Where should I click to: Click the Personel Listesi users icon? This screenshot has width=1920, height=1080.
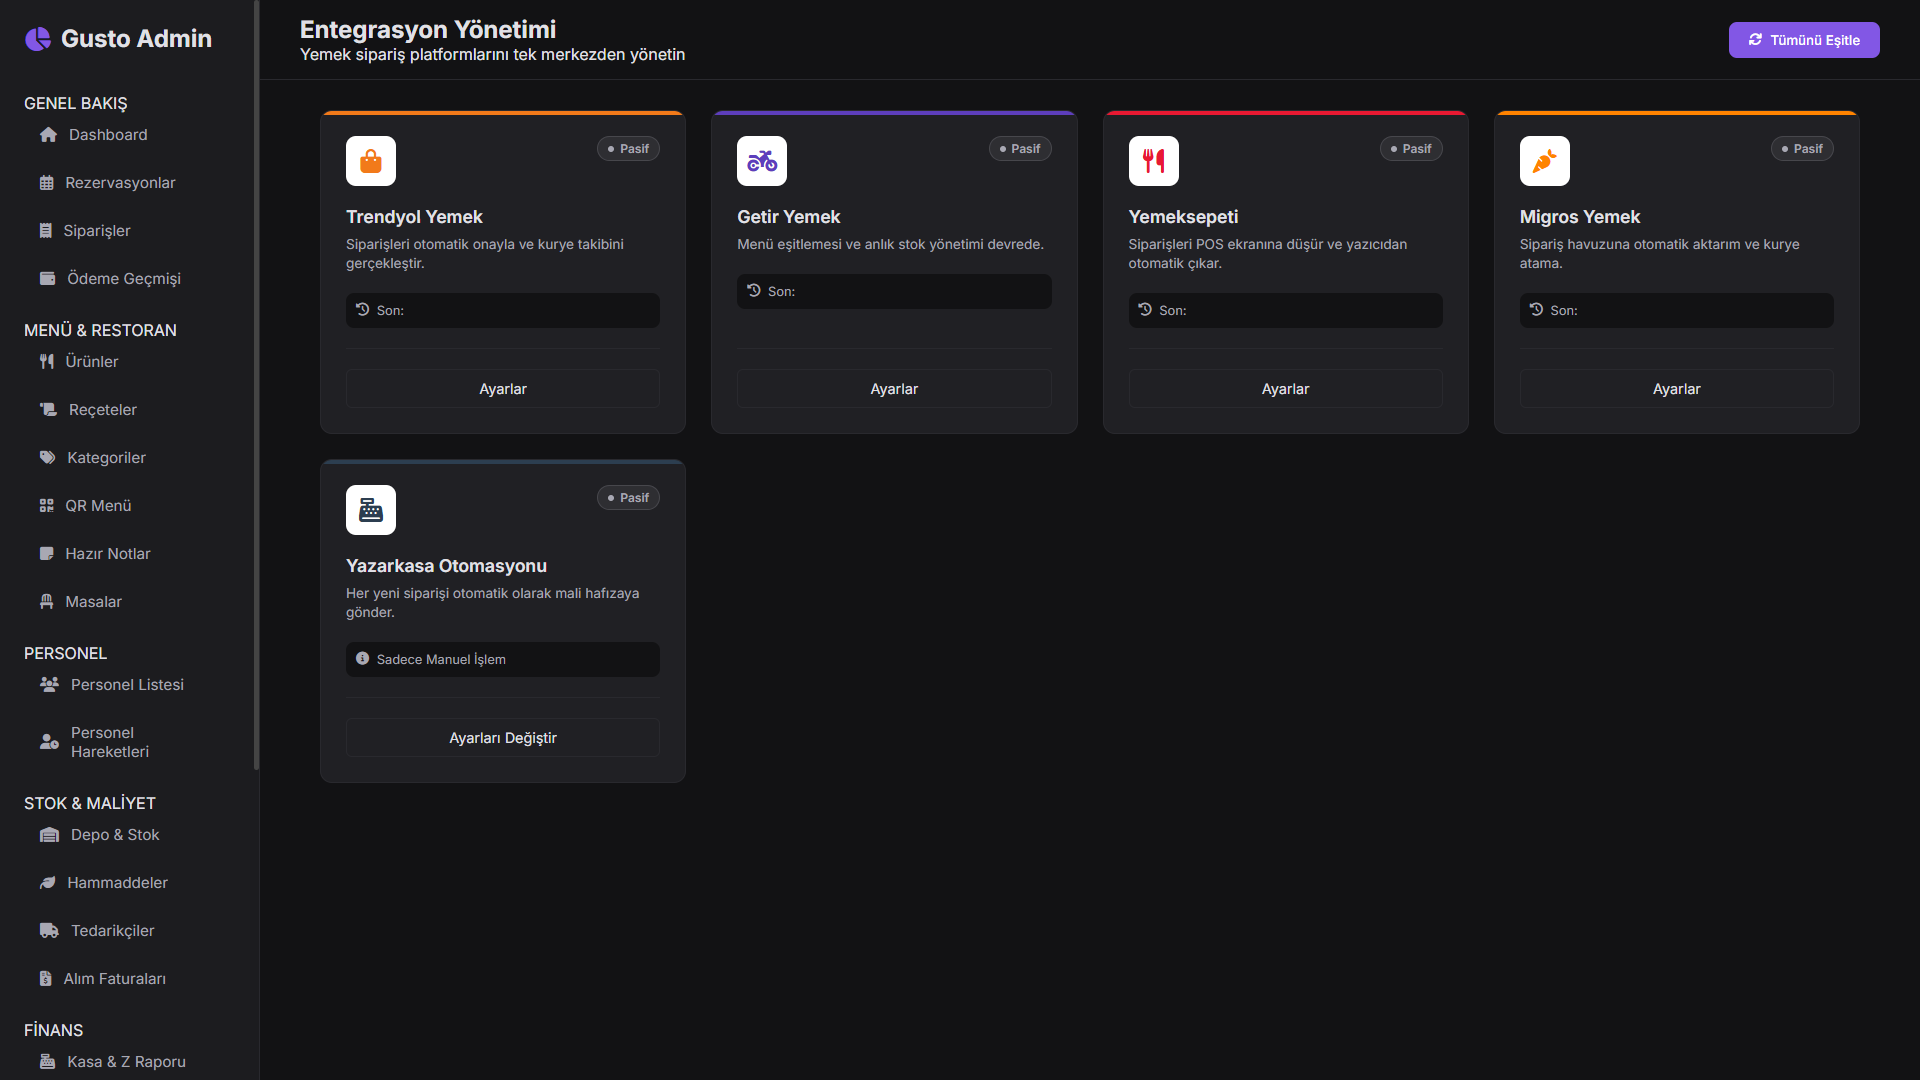[49, 685]
